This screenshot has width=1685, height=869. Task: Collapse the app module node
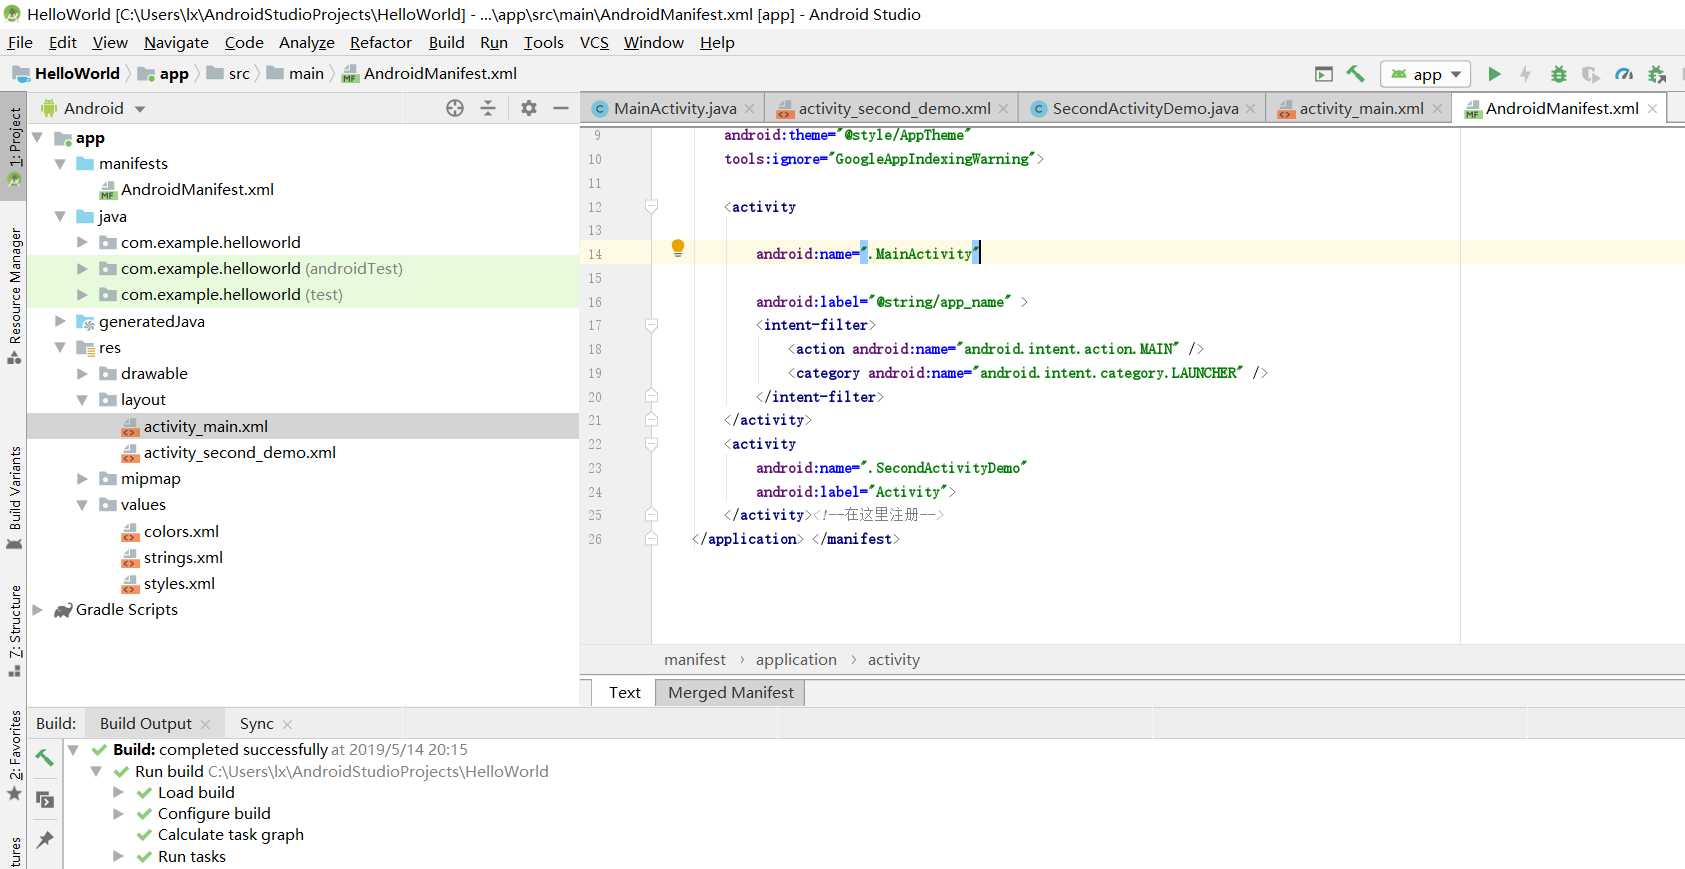[38, 138]
